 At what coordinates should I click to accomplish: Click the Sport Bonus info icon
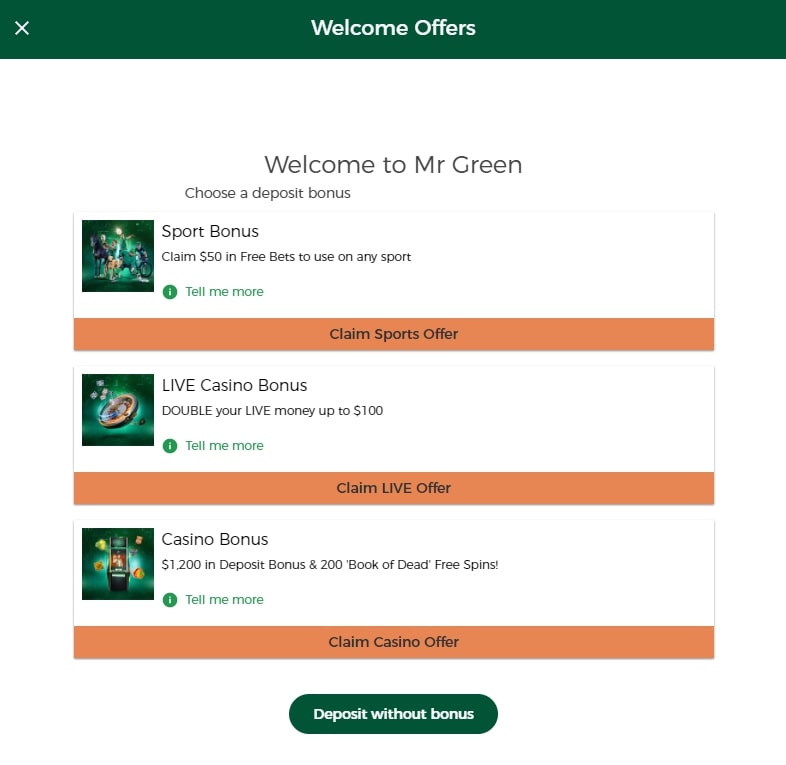point(170,292)
